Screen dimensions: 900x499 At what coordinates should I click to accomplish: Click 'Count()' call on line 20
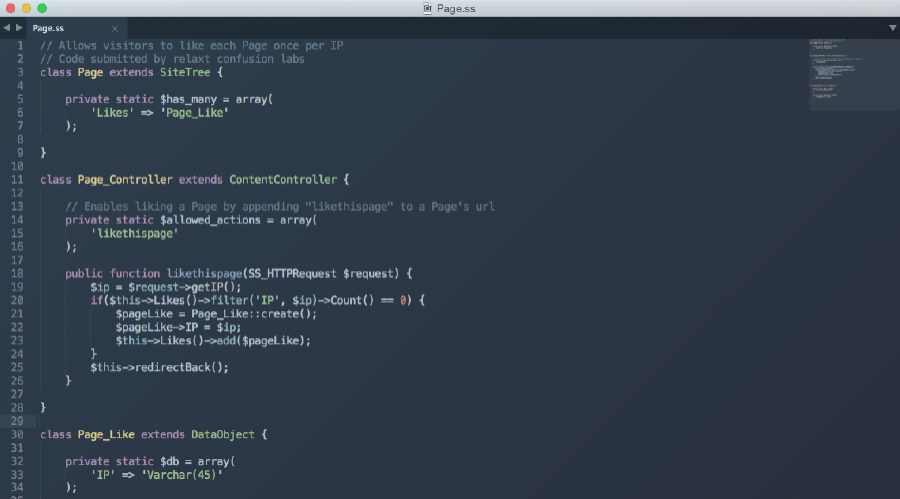352,300
